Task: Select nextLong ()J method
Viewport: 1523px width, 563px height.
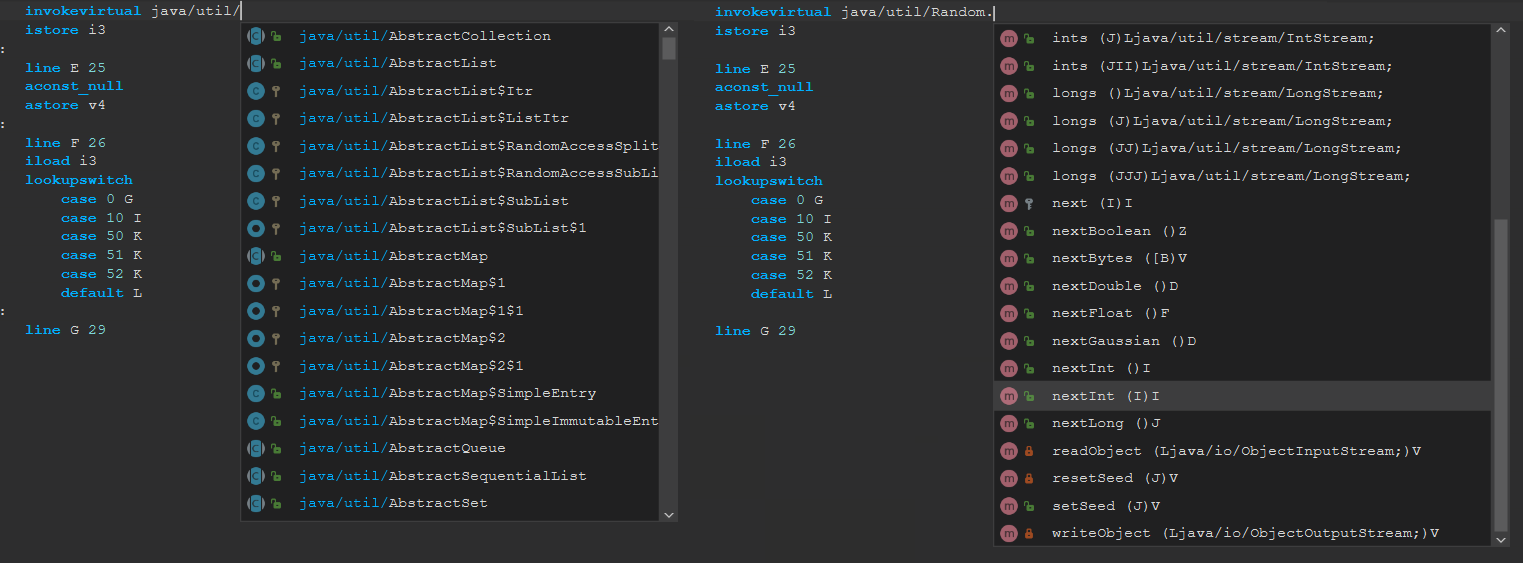Action: 1242,423
